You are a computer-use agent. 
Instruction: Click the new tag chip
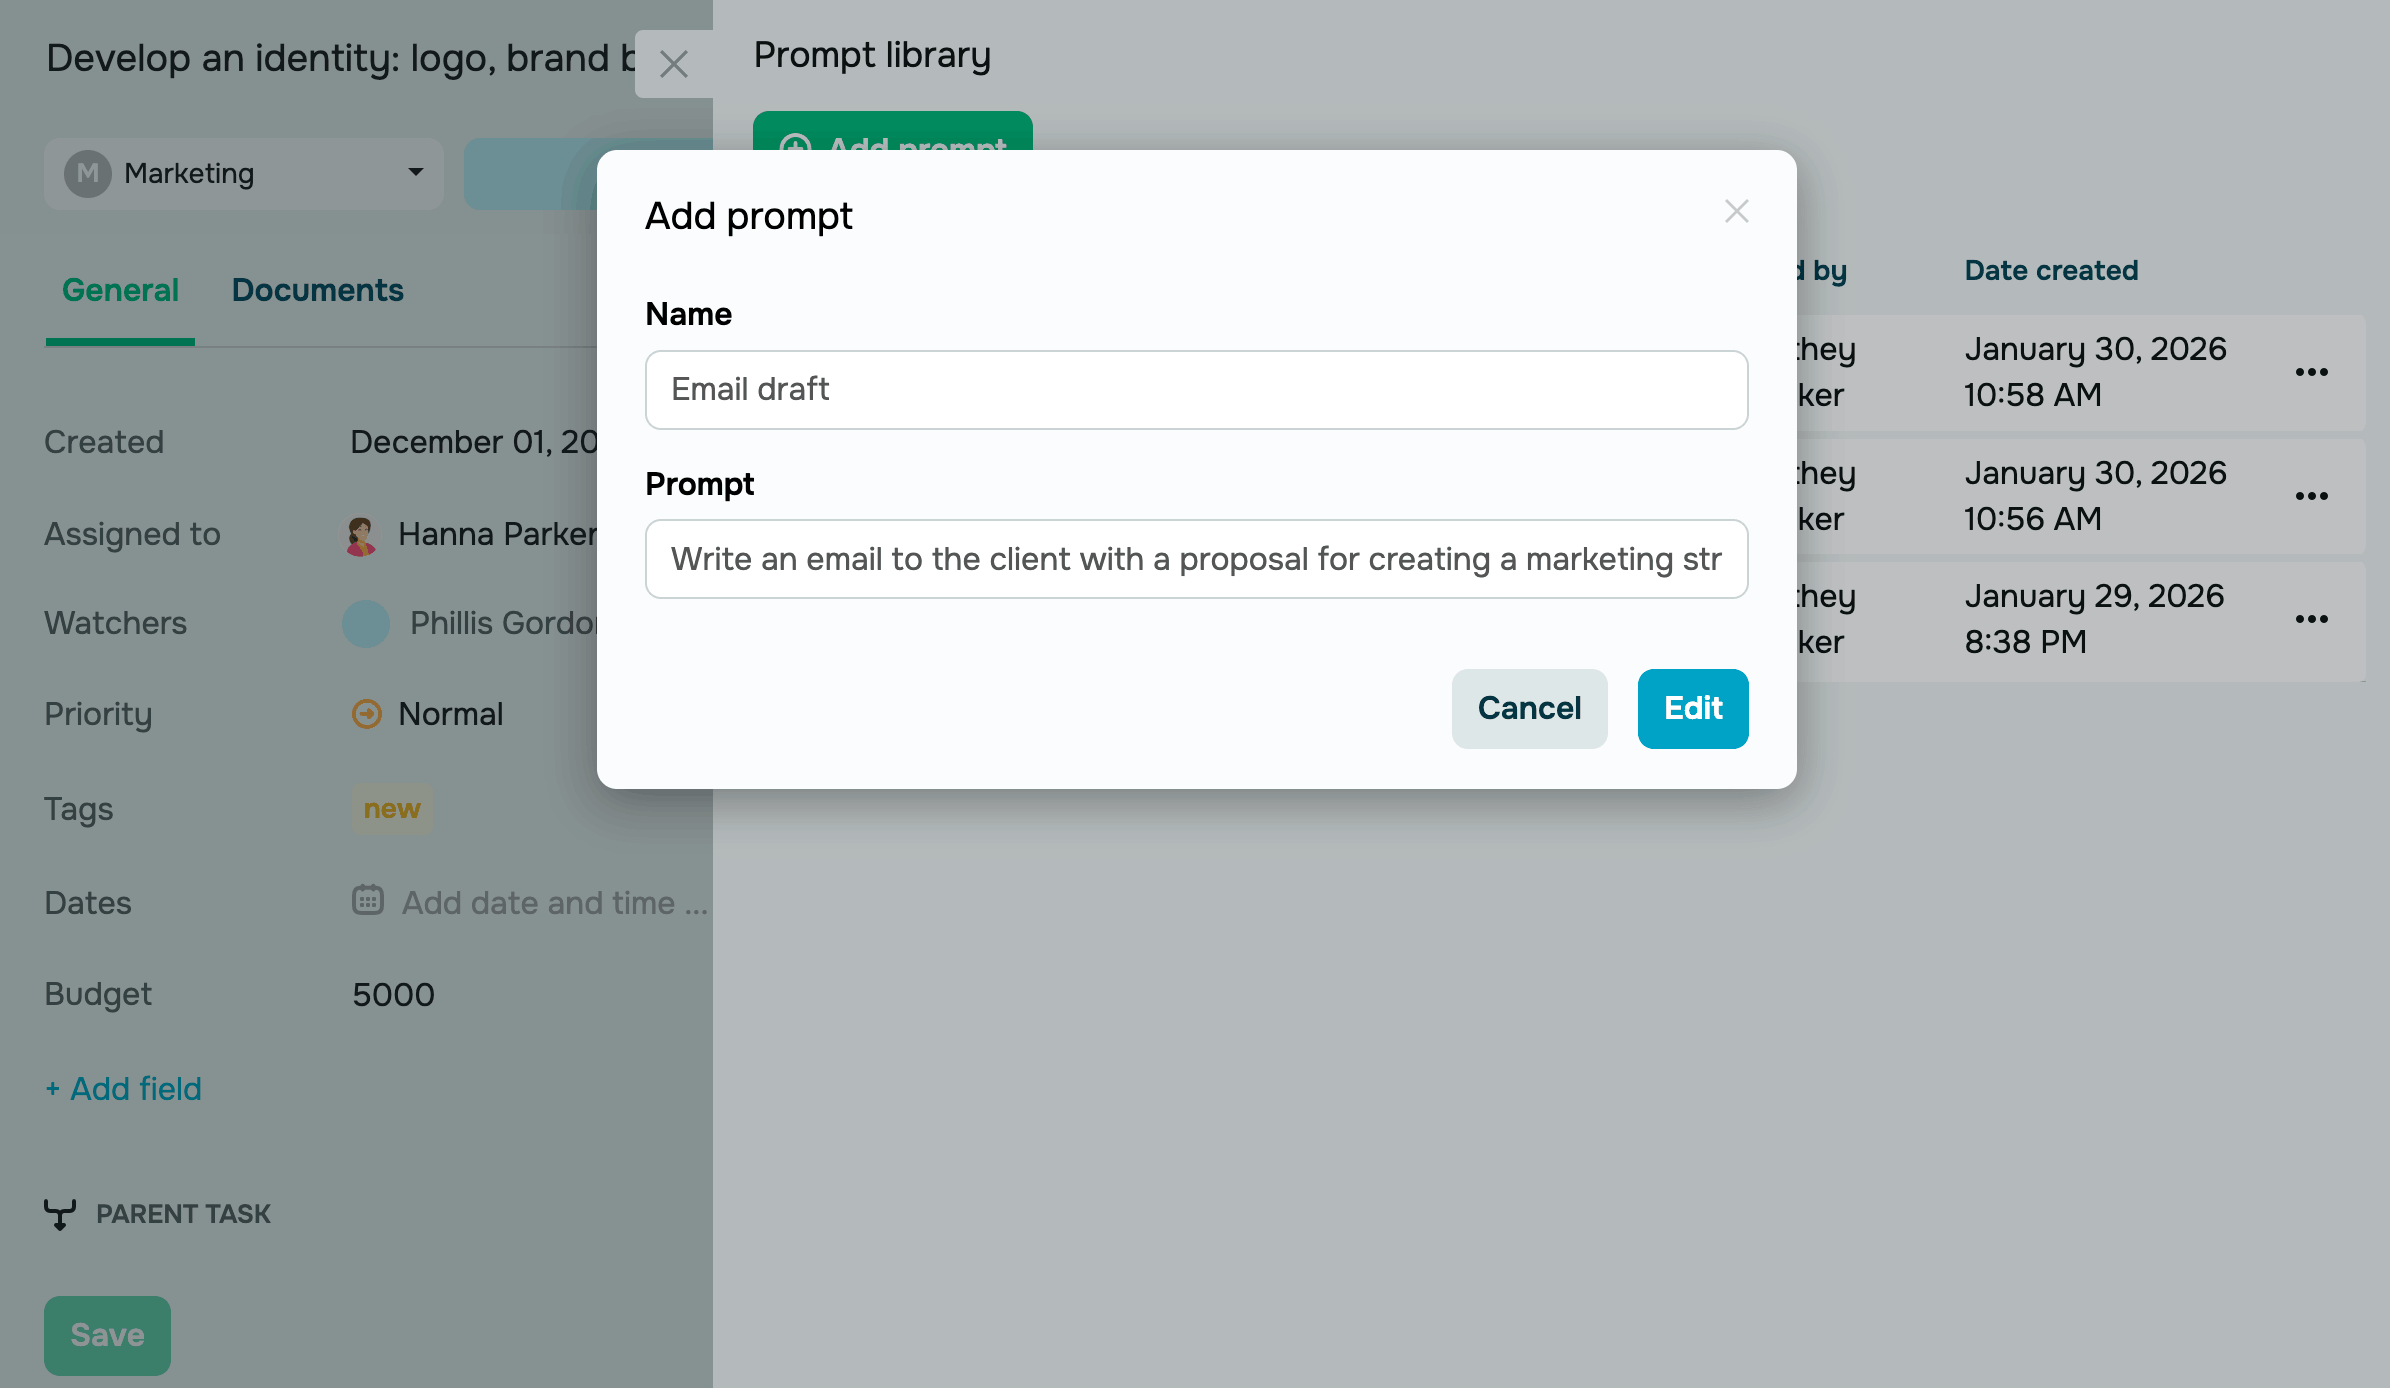click(x=392, y=809)
